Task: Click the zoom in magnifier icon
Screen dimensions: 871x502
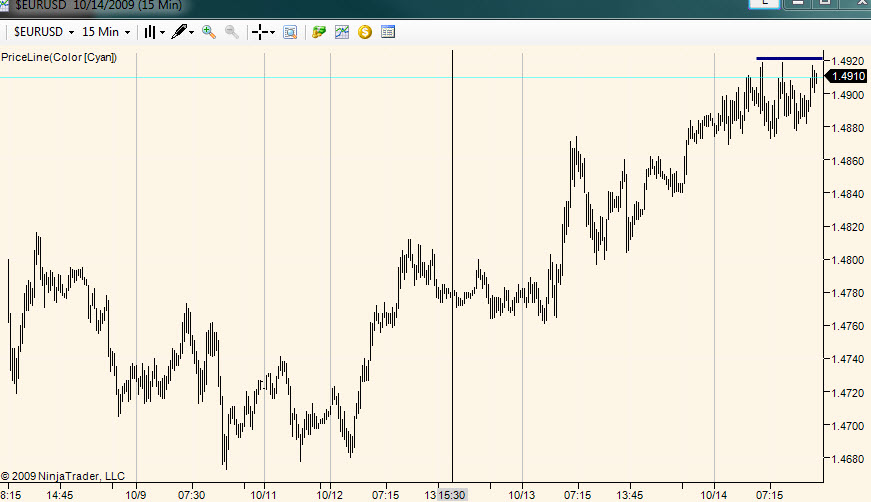Action: pyautogui.click(x=209, y=32)
